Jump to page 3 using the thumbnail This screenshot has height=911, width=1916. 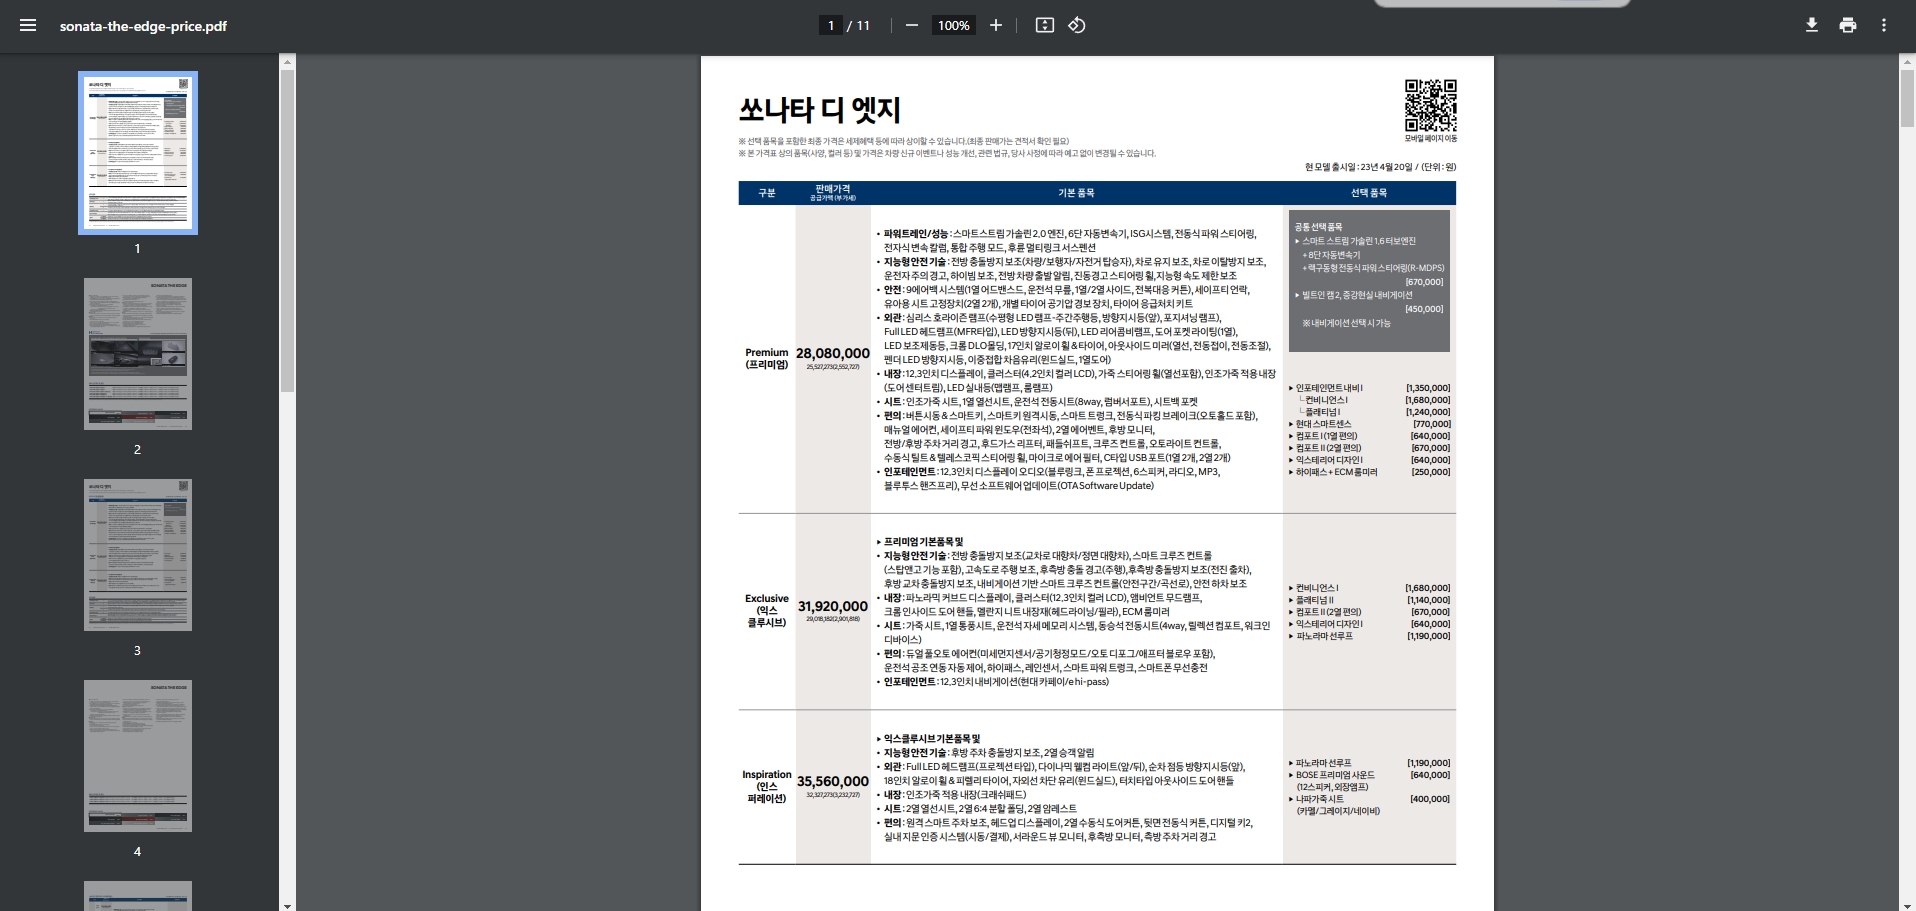pos(137,554)
